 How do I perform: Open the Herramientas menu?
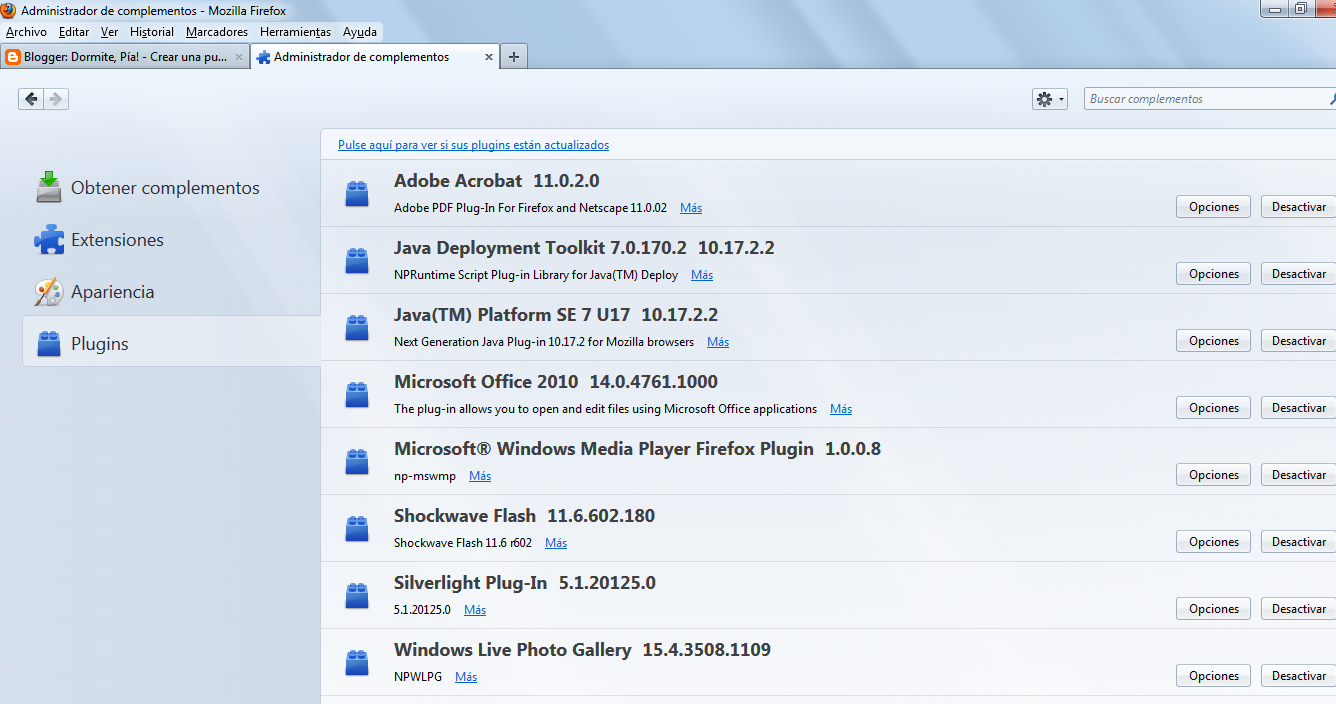tap(295, 32)
